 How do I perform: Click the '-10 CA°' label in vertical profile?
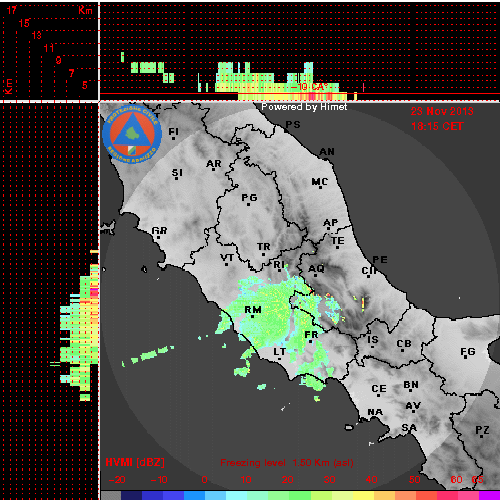click(310, 87)
